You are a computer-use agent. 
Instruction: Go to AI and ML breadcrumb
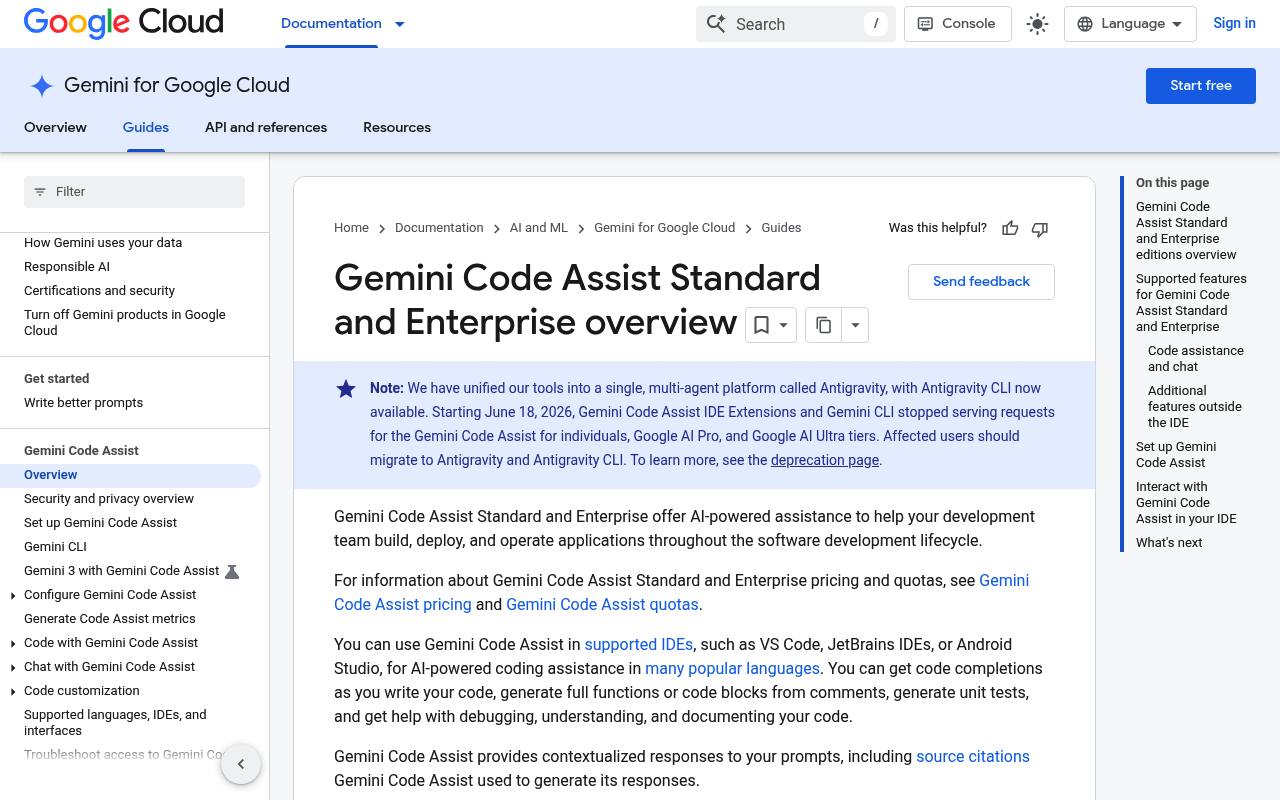tap(539, 228)
